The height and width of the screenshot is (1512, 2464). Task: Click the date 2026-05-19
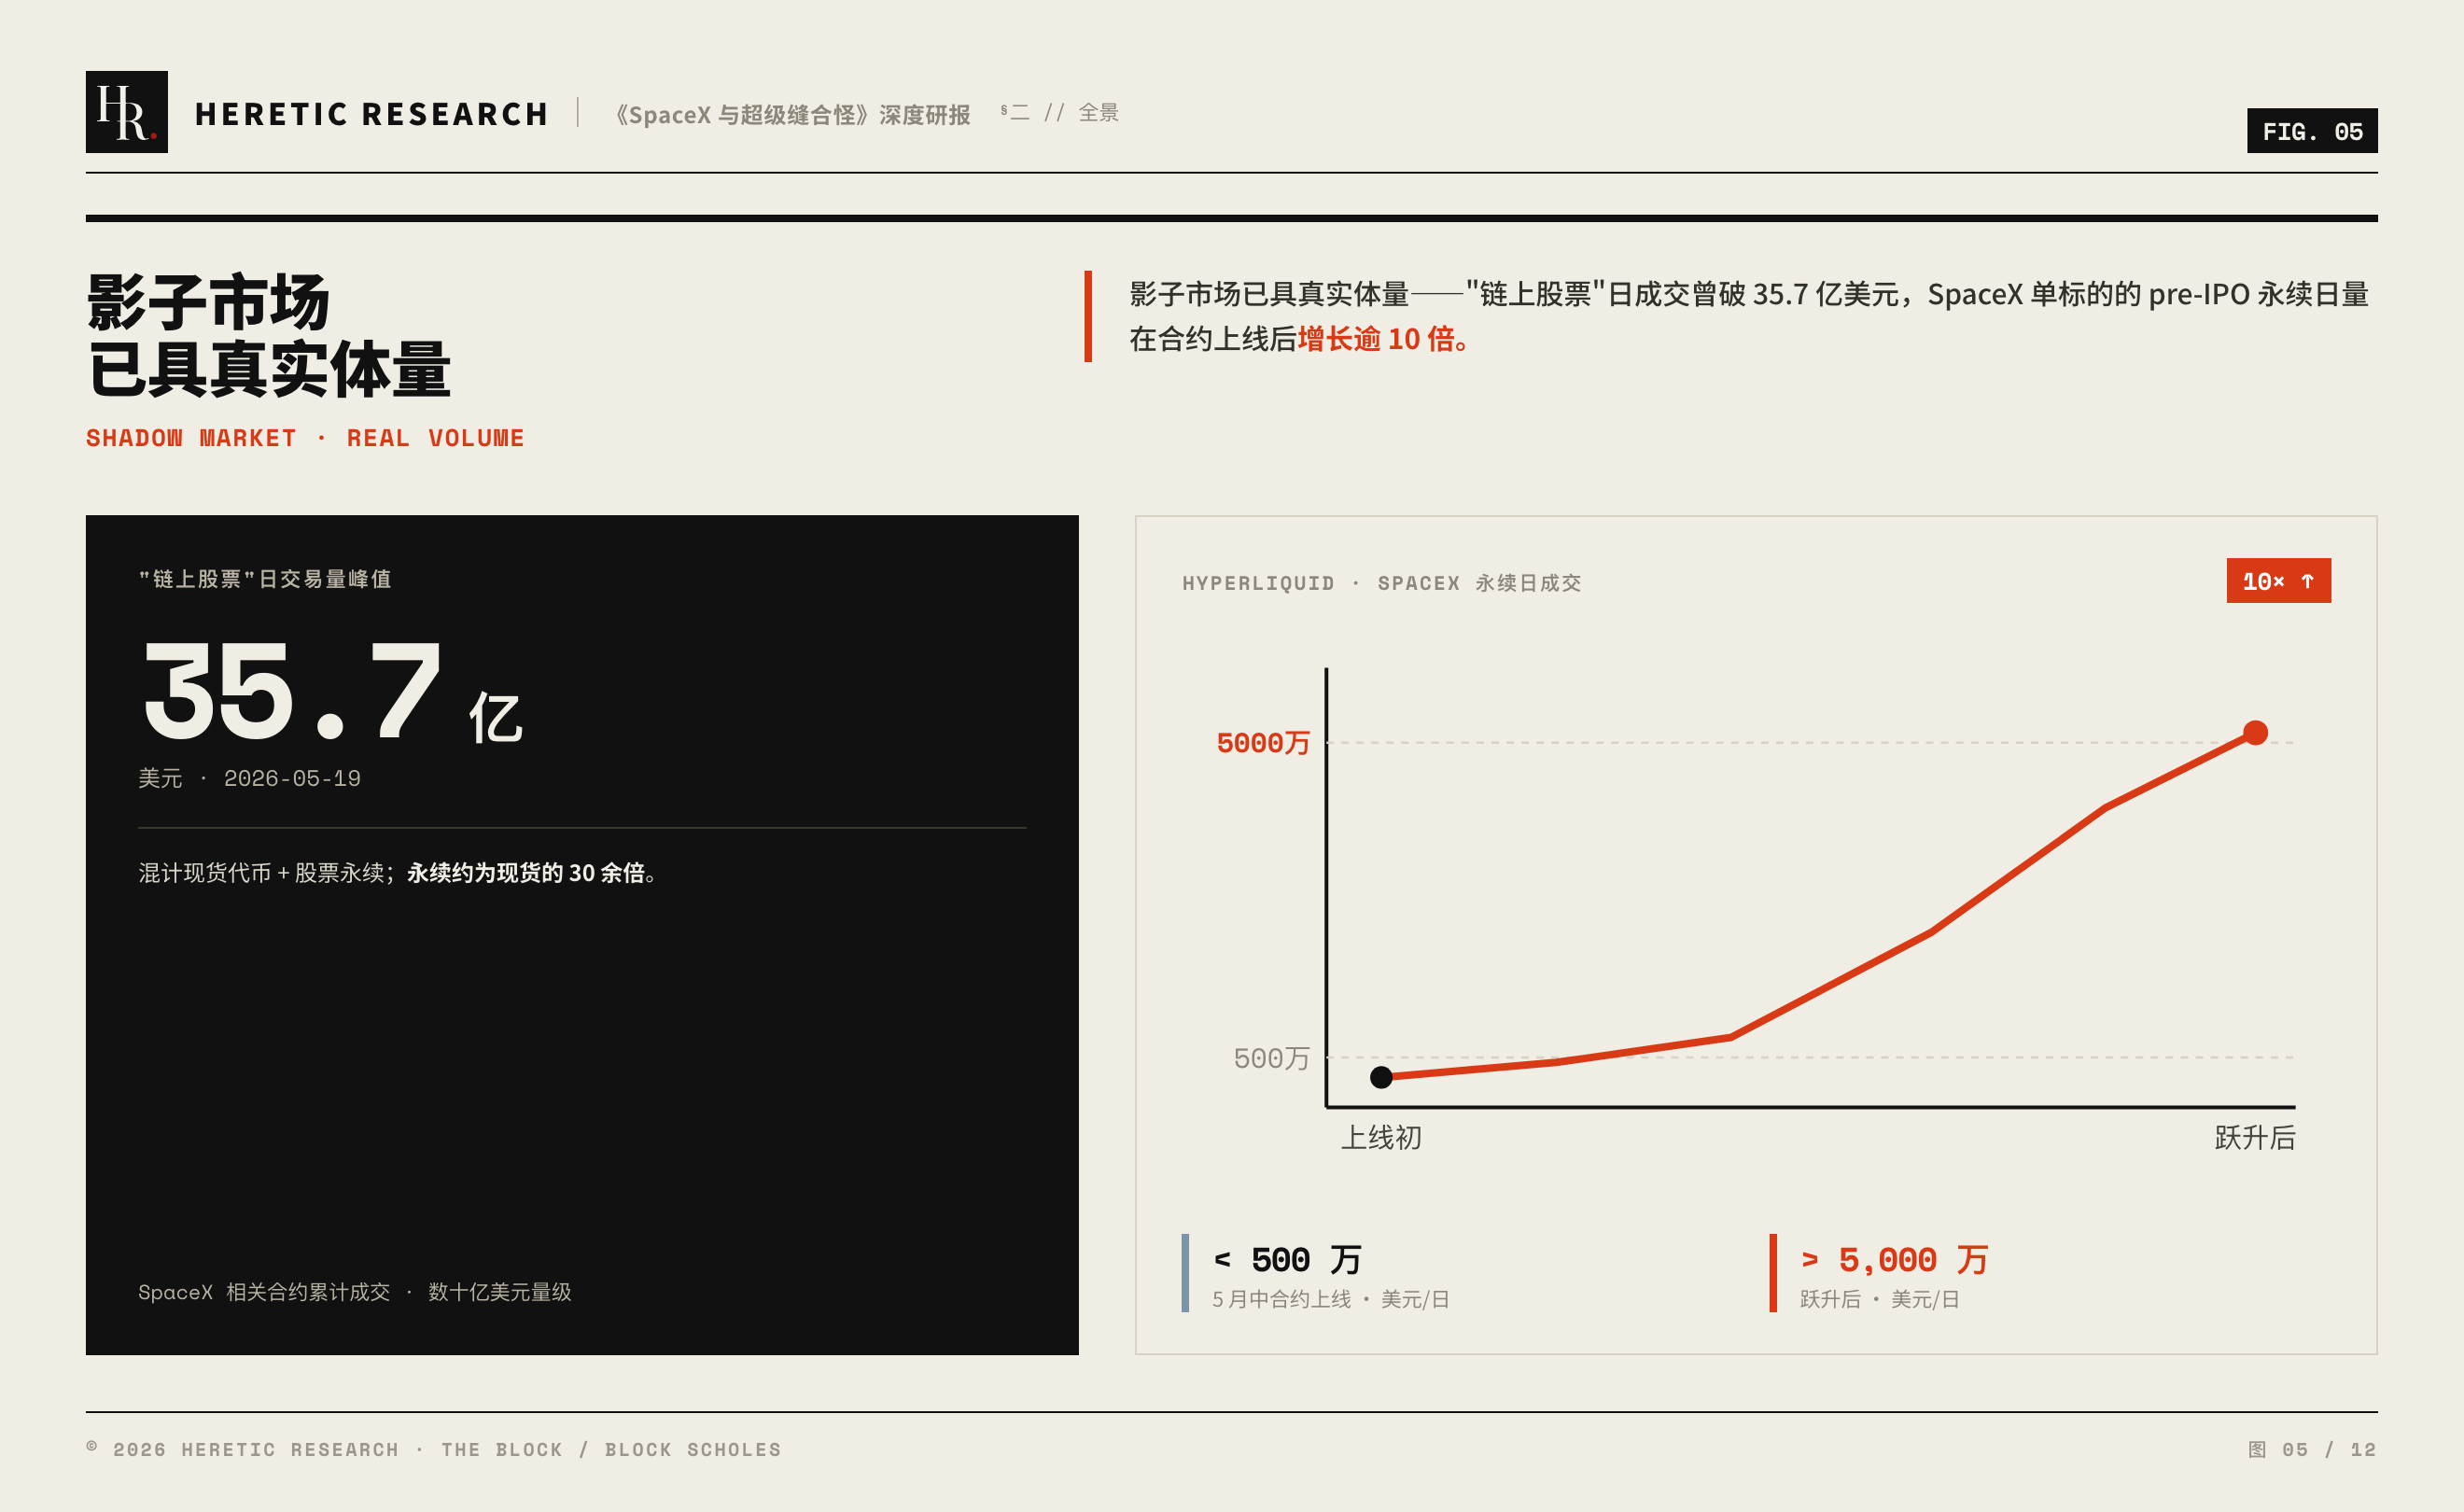click(x=292, y=778)
